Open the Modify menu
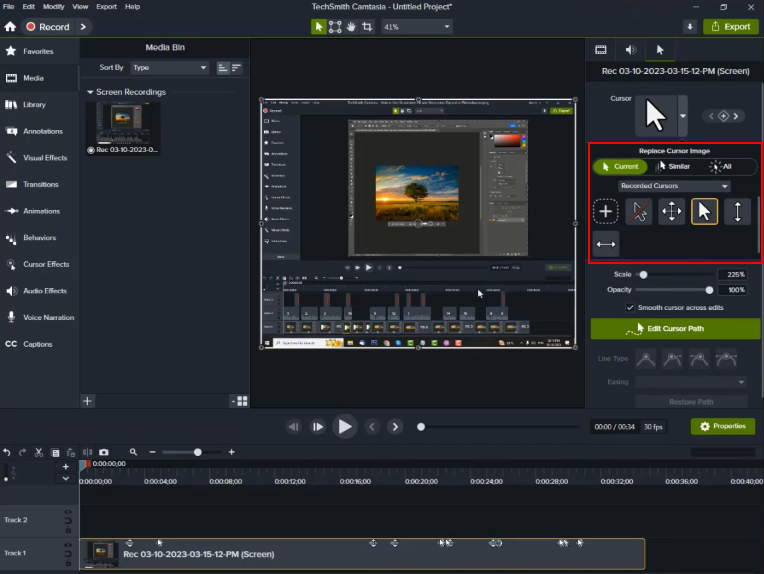The height and width of the screenshot is (574, 764). tap(53, 6)
